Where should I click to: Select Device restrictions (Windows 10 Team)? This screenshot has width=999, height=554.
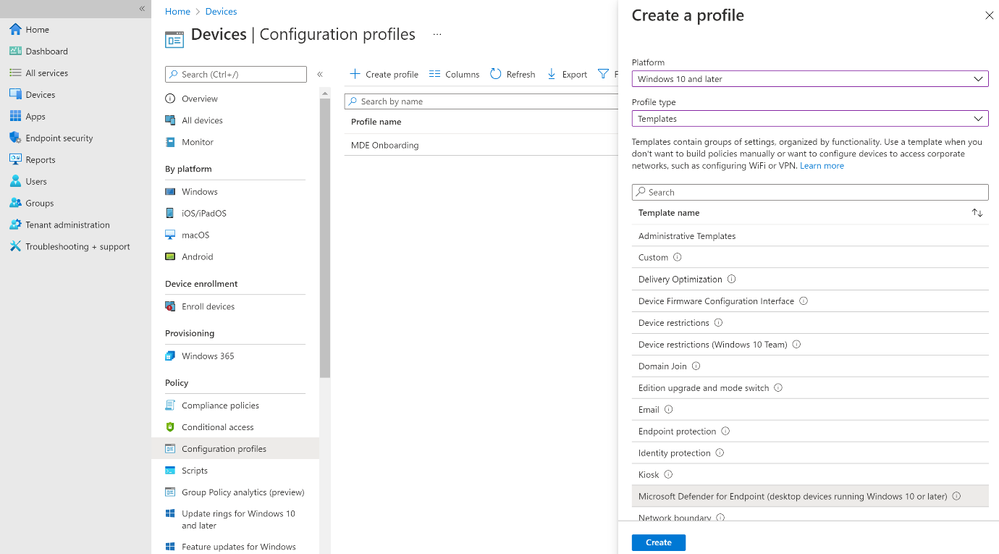point(810,344)
